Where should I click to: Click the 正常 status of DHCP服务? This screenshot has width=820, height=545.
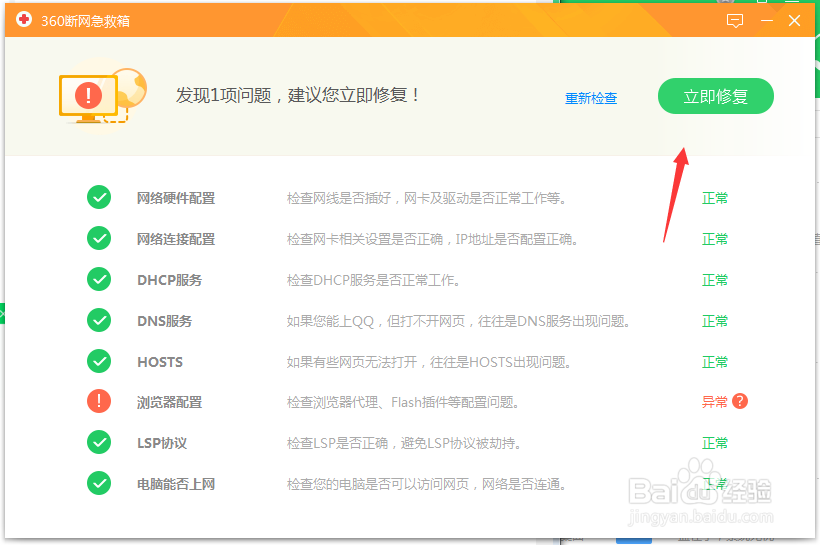tap(714, 279)
